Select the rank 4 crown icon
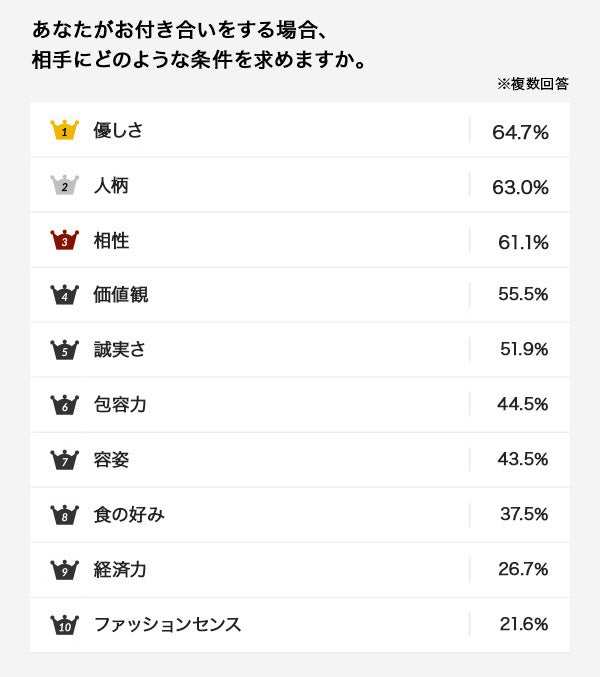Viewport: 600px width, 677px height. pyautogui.click(x=64, y=295)
